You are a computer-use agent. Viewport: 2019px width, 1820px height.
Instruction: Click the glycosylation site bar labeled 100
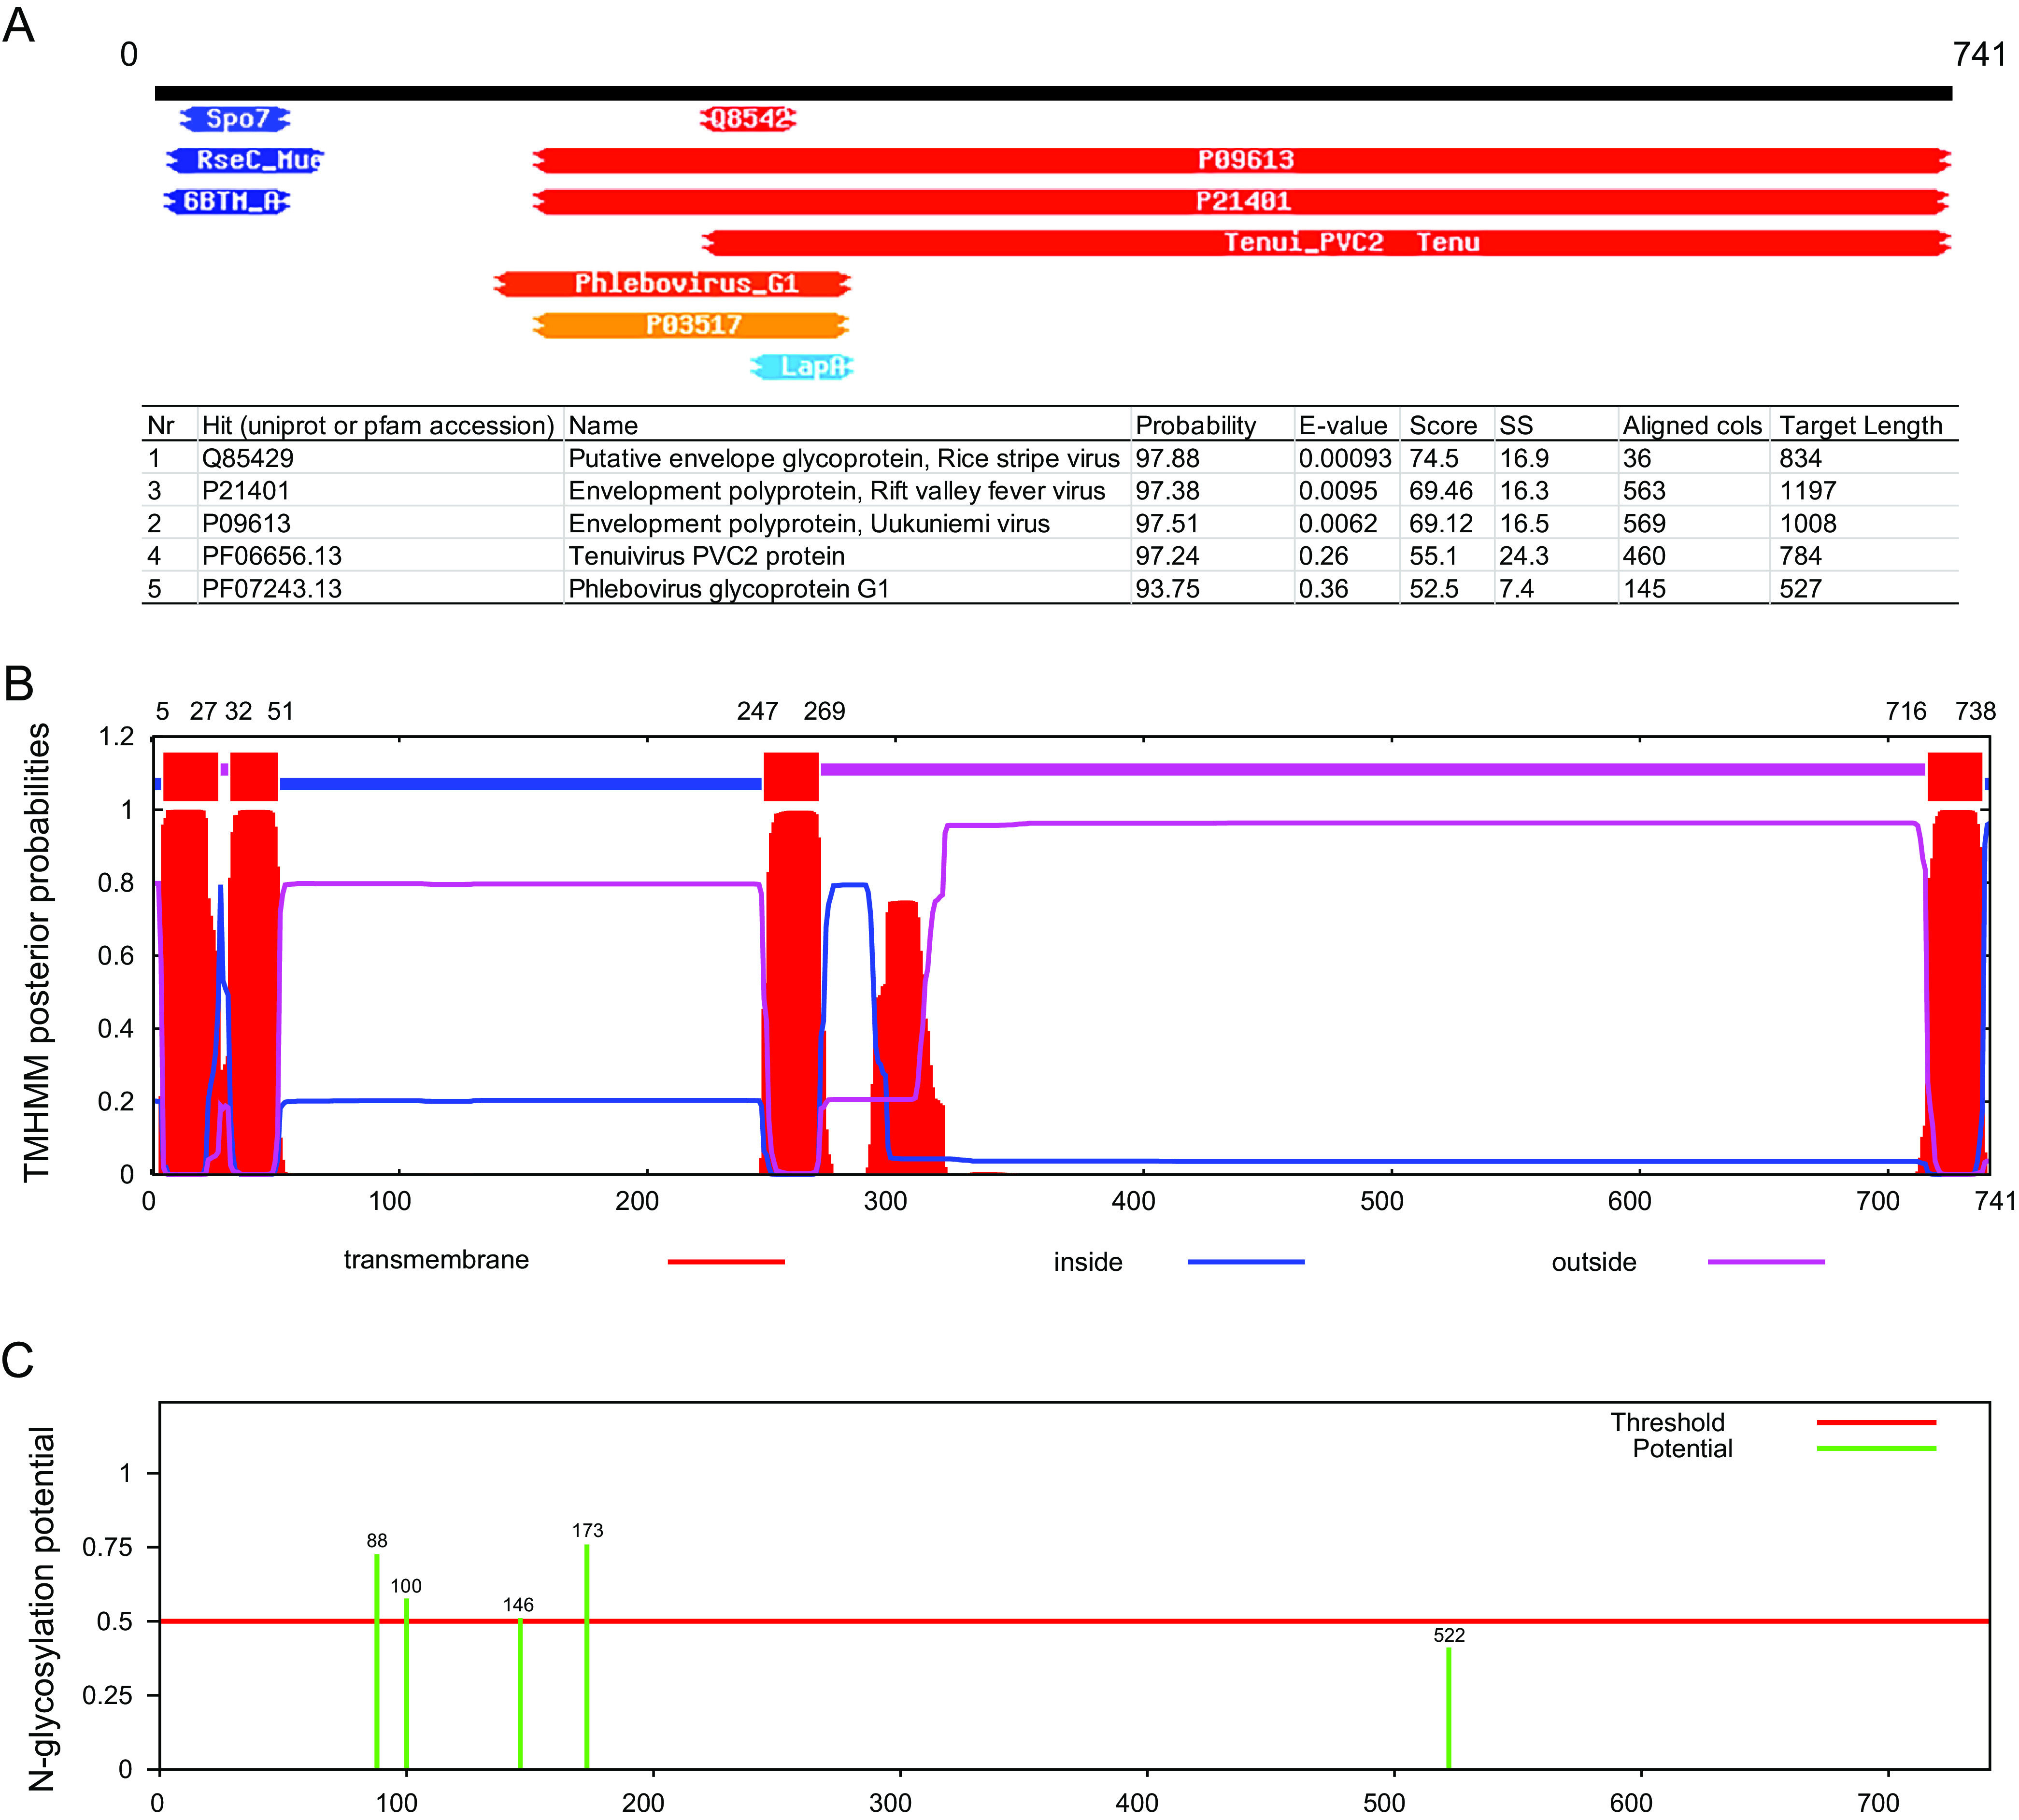(x=406, y=1683)
